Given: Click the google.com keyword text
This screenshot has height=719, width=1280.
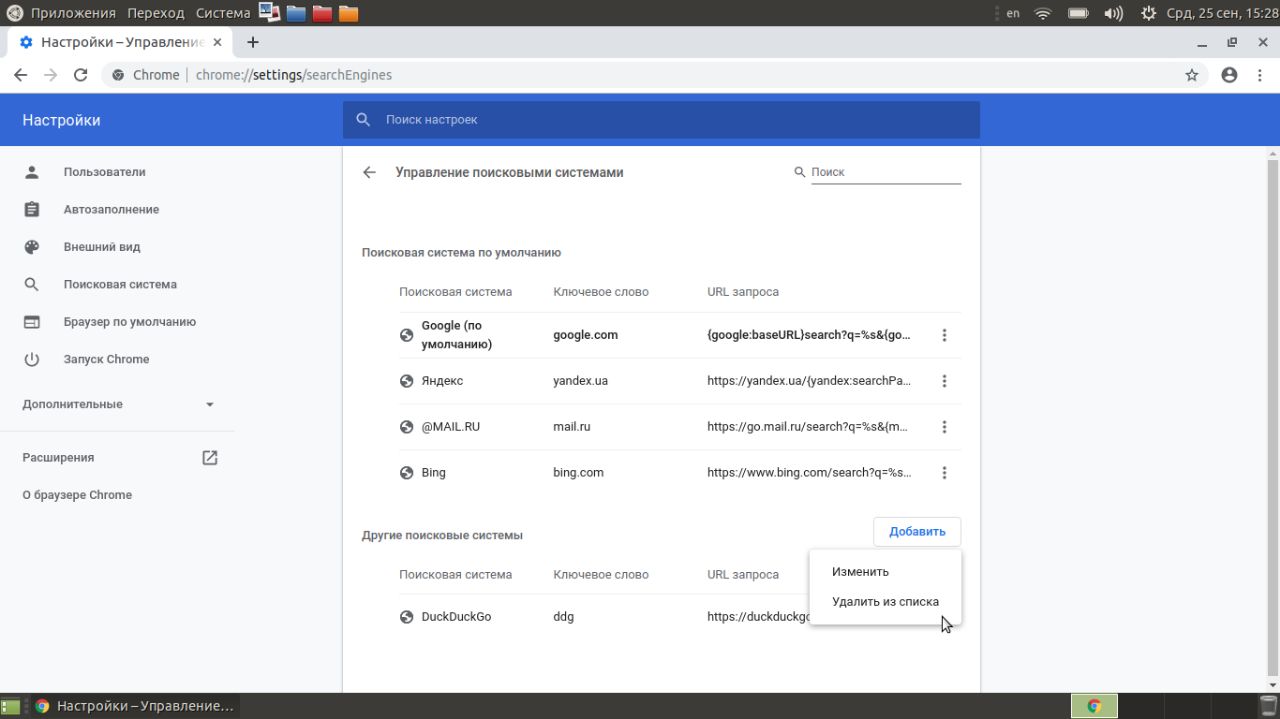Looking at the screenshot, I should point(585,335).
